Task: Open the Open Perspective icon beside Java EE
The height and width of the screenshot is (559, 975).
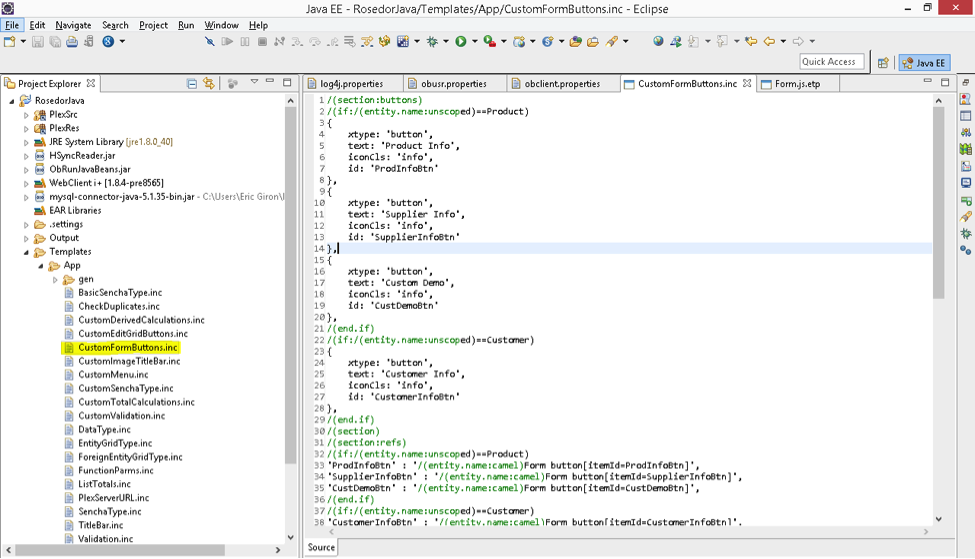Action: [883, 62]
